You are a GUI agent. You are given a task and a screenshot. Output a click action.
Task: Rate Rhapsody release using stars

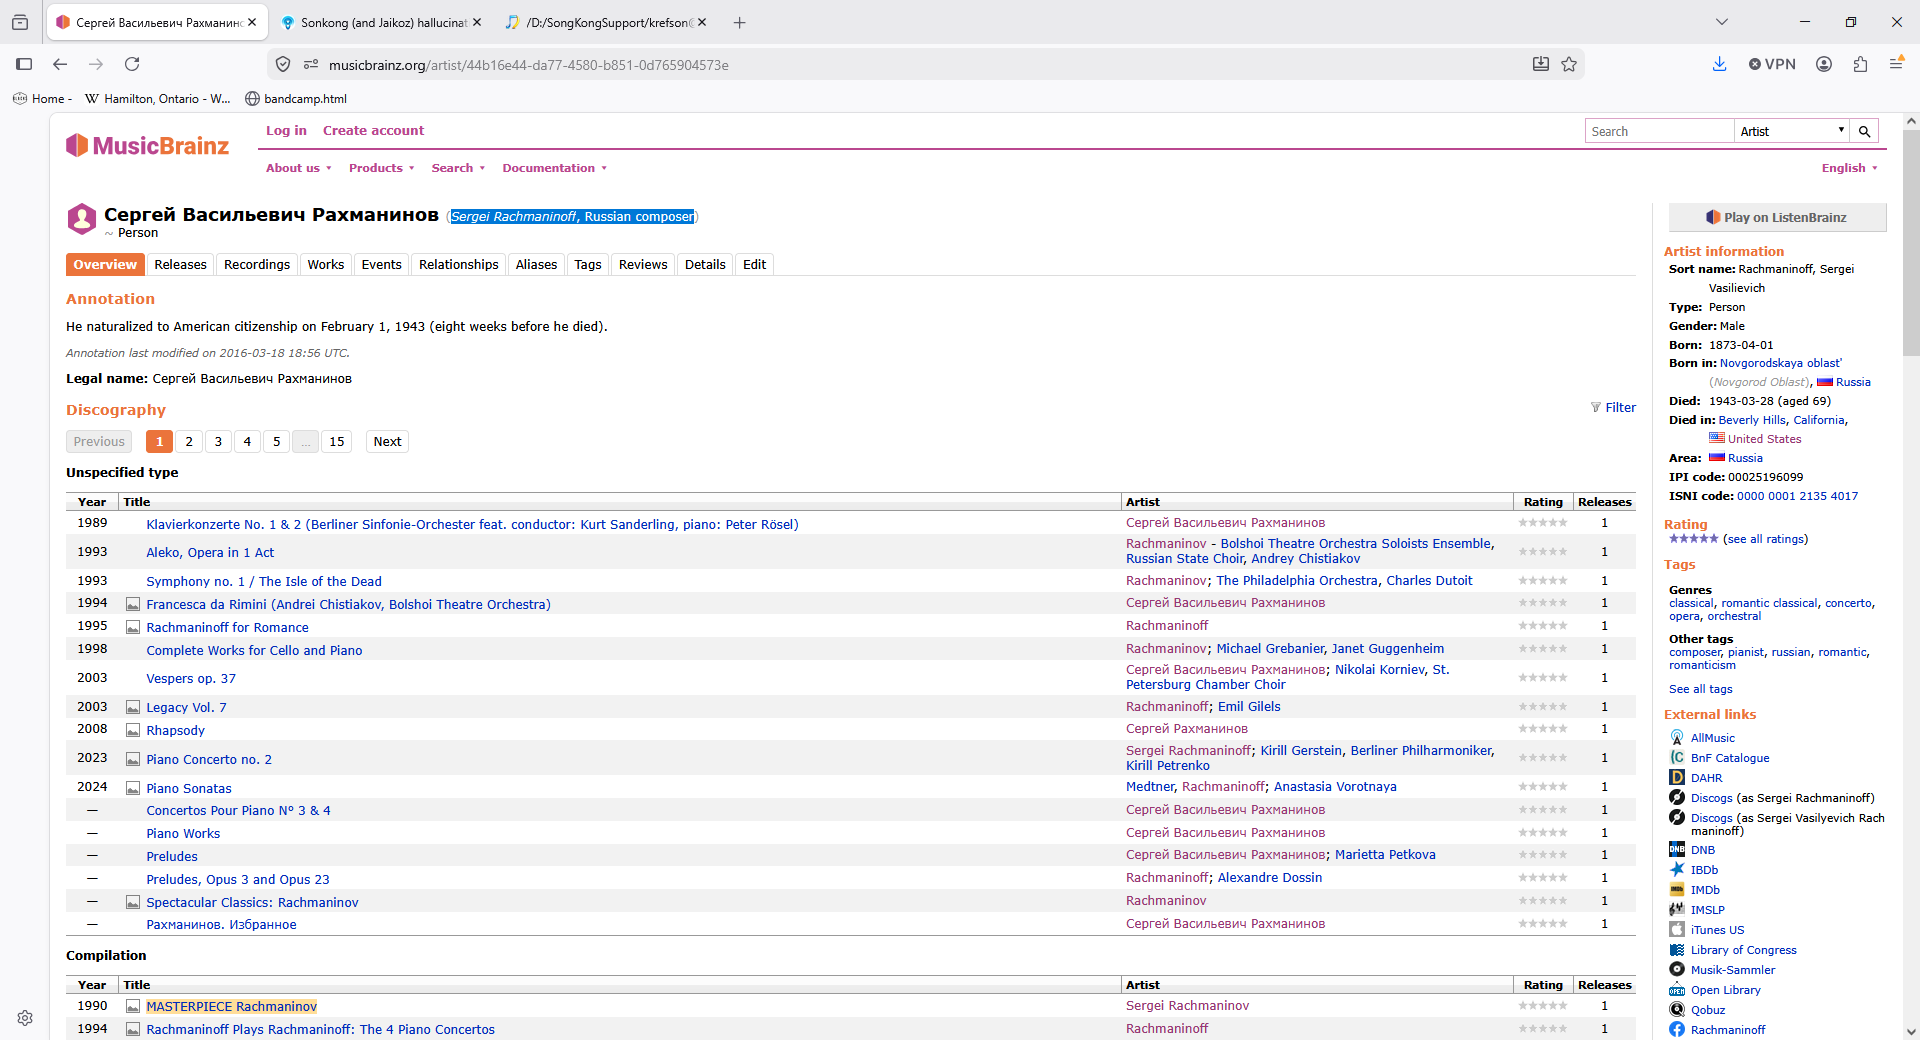[1543, 729]
